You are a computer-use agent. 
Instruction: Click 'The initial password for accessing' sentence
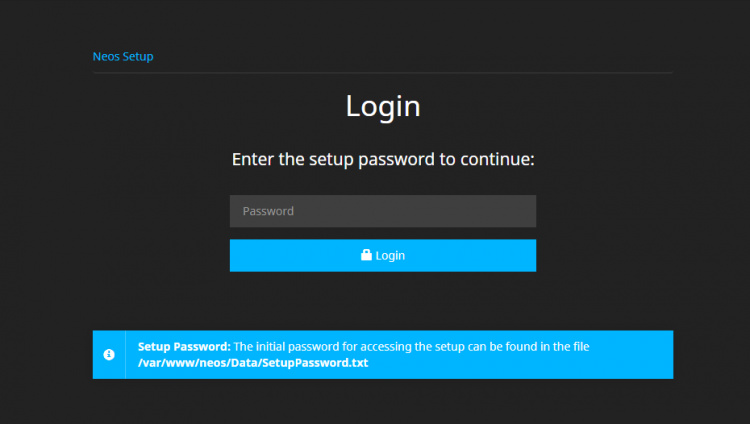(320, 347)
